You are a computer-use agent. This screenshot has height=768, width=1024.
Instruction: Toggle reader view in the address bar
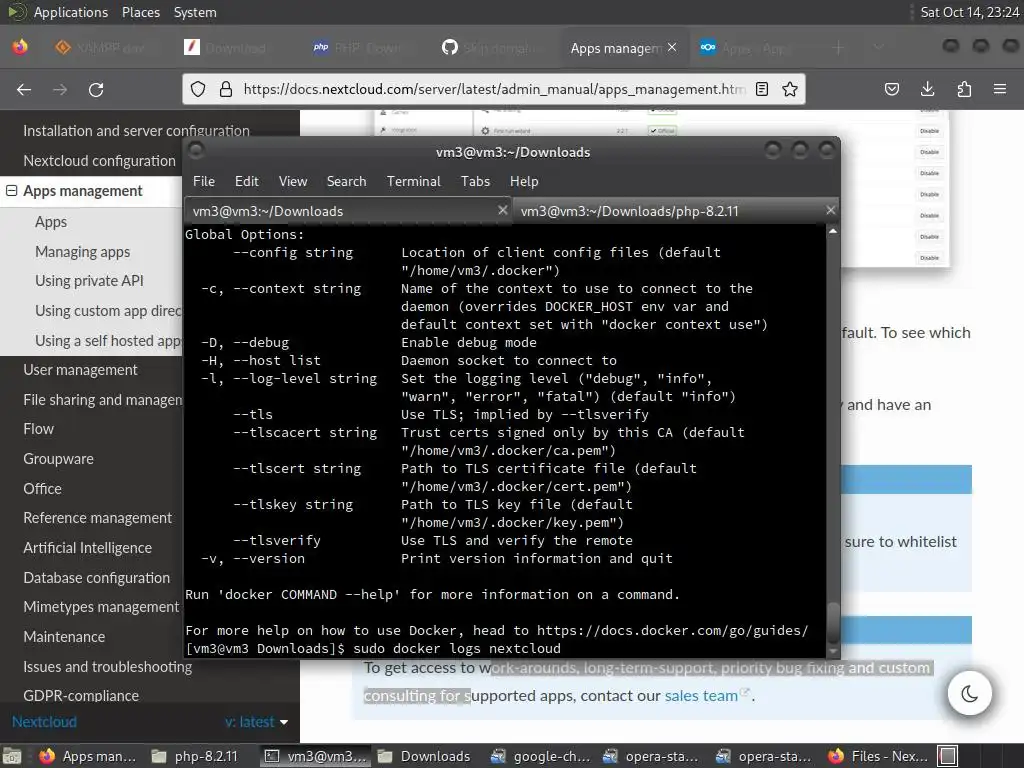click(x=761, y=89)
